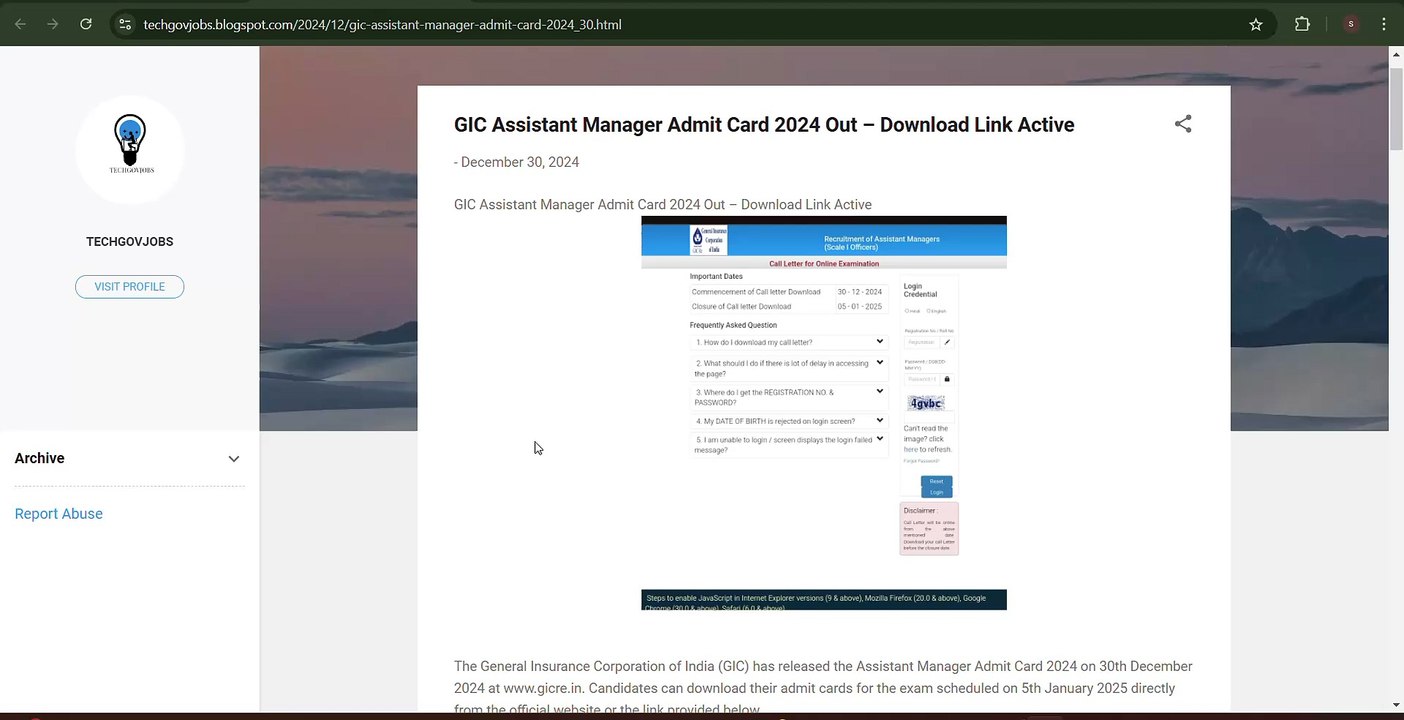
Task: Open Chrome three-dot menu
Action: point(1384,24)
